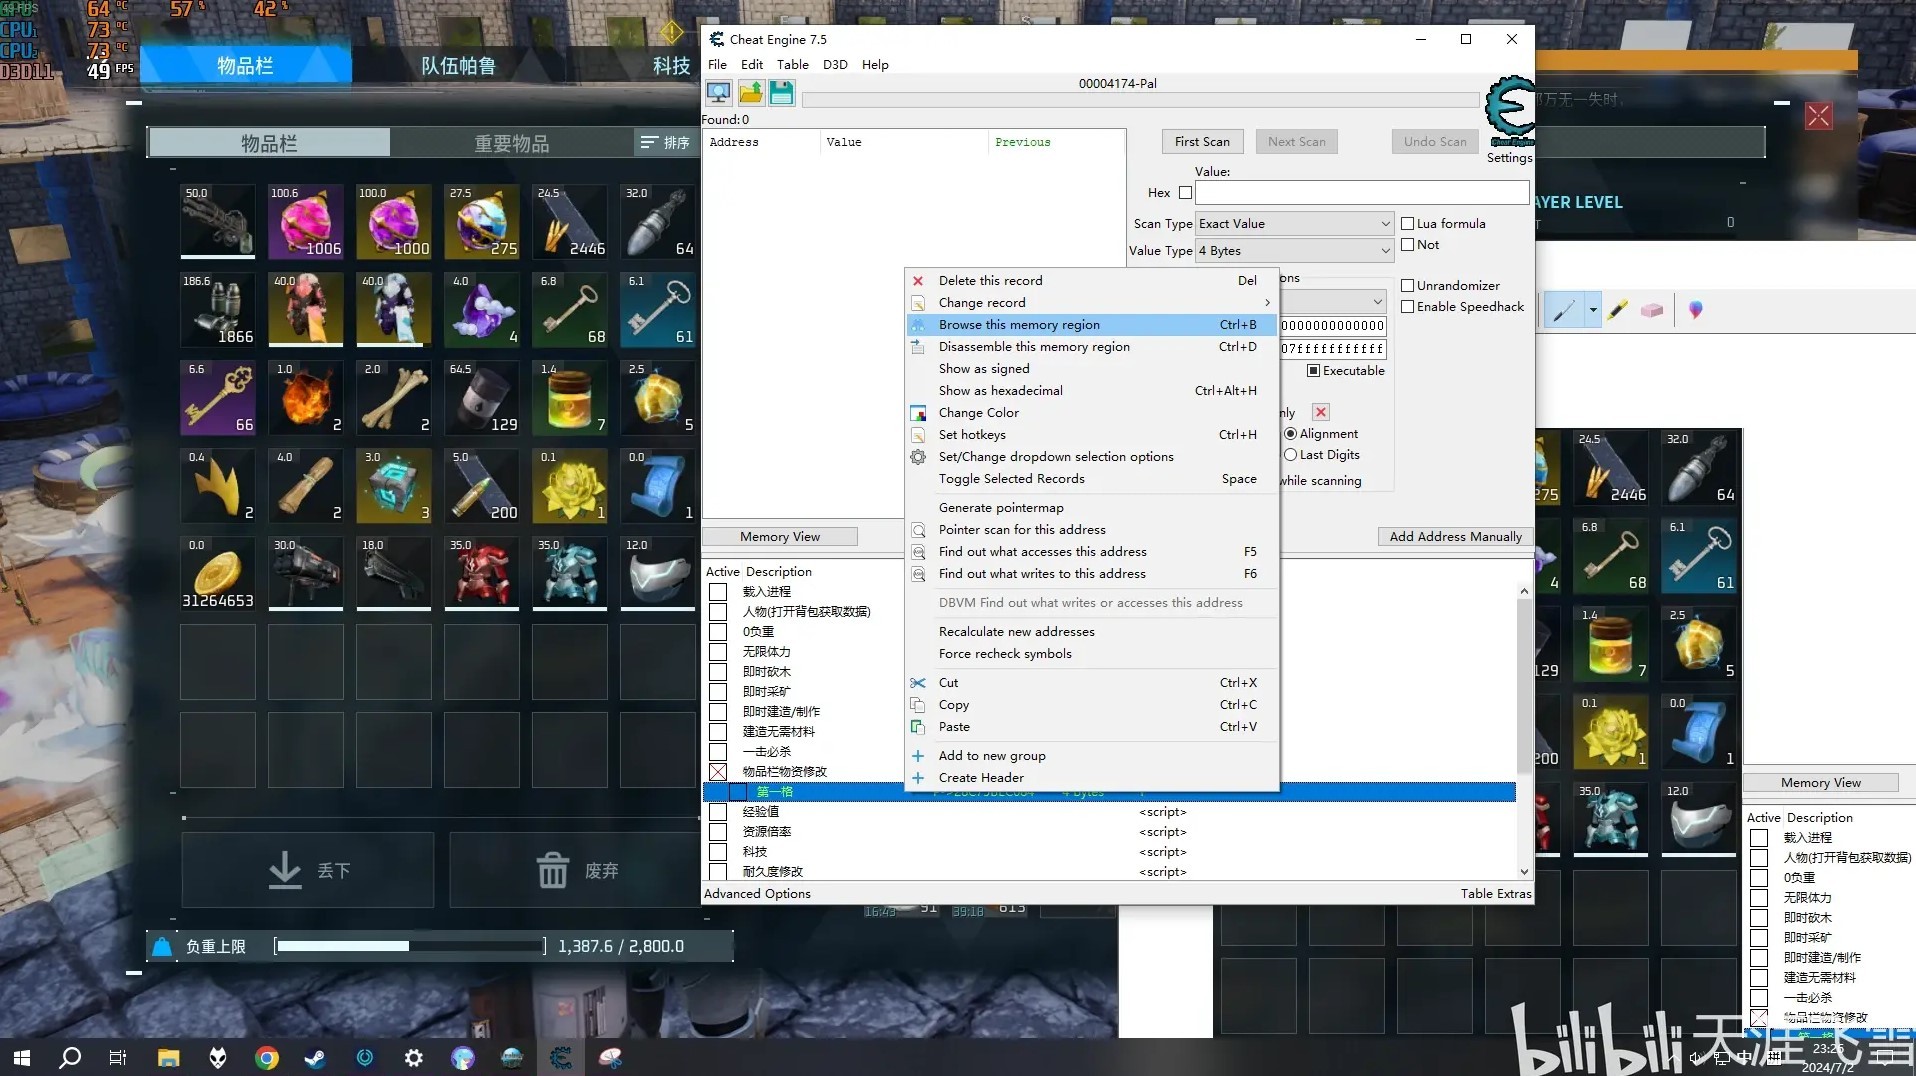Open the Value Type dropdown
This screenshot has height=1076, width=1916.
click(x=1294, y=251)
